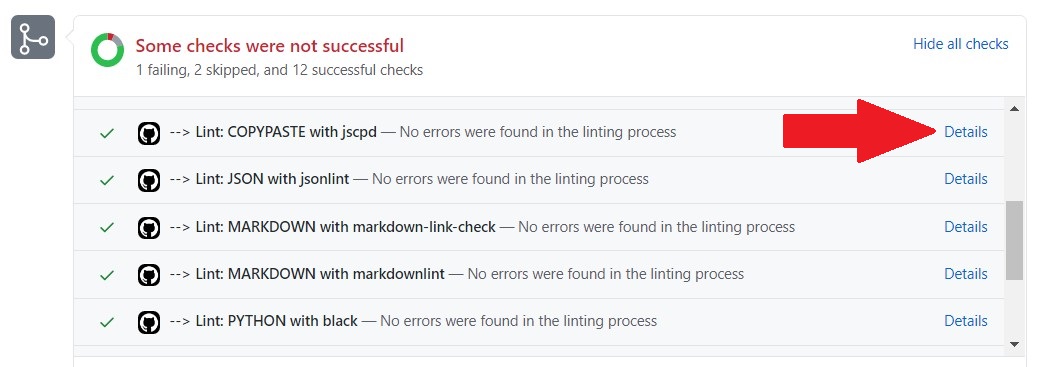Click the checks status donut chart icon
1053x367 pixels.
tap(107, 50)
